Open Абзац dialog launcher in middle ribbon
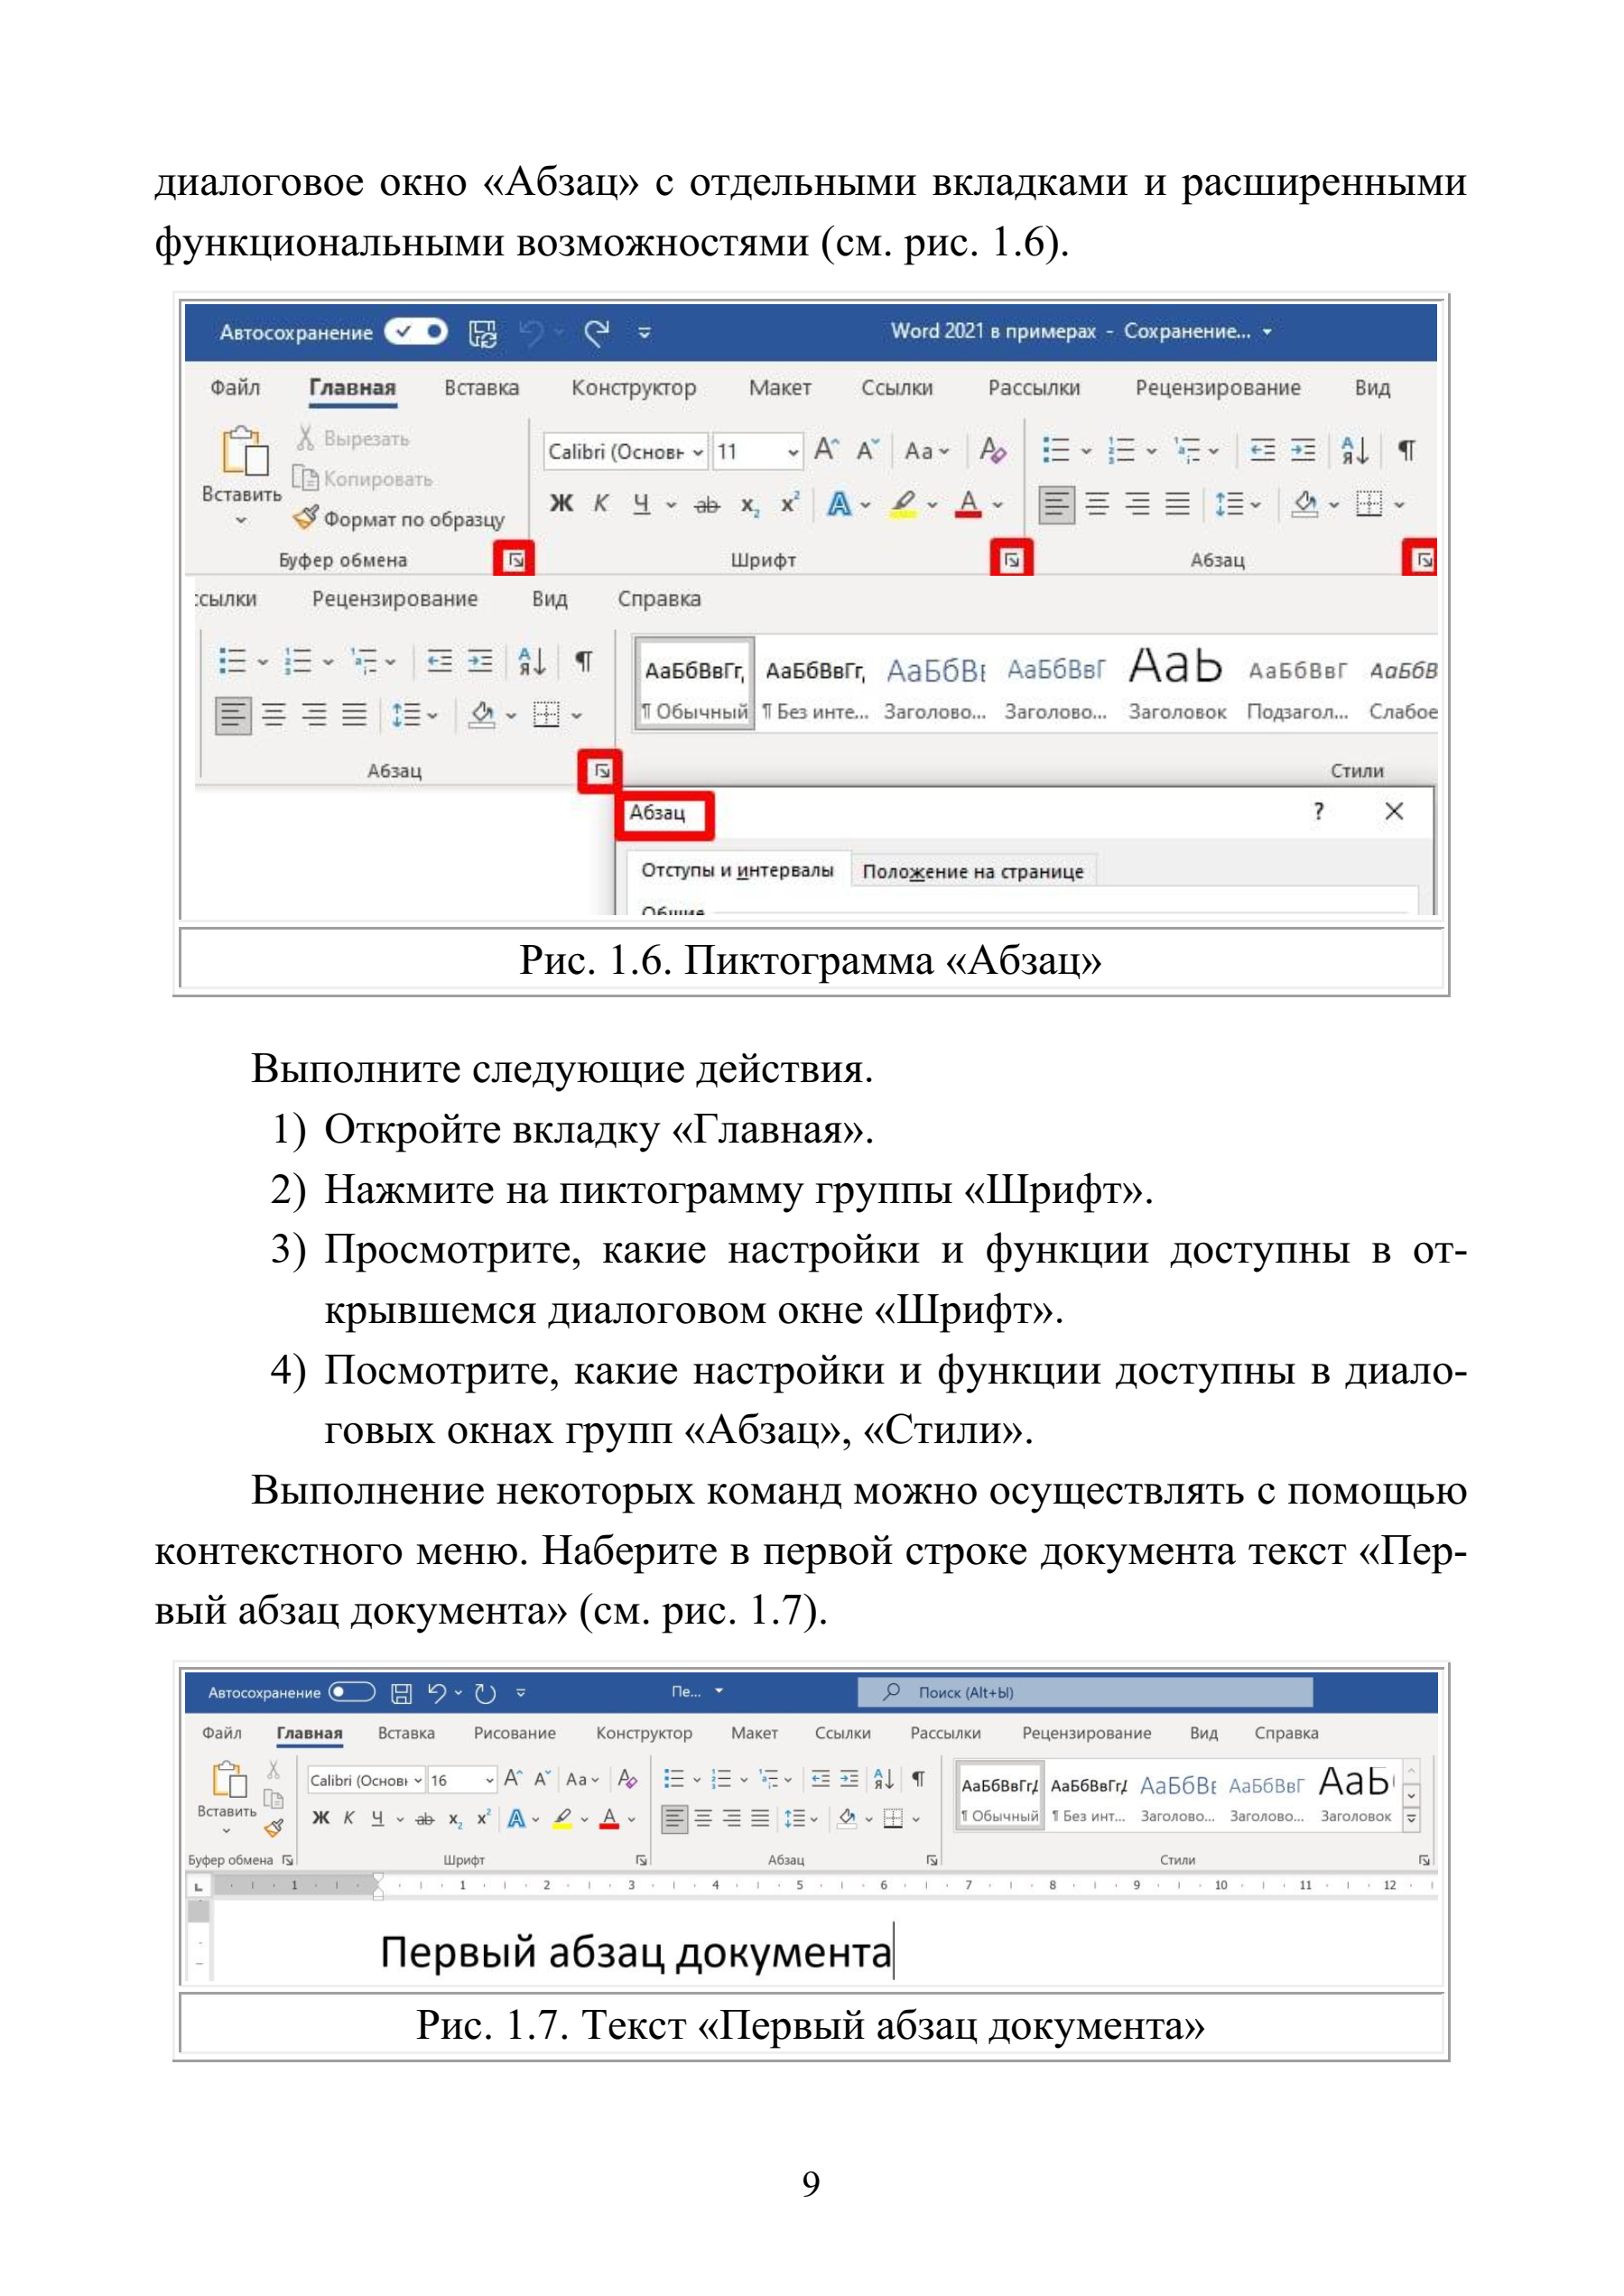Image resolution: width=1624 pixels, height=2296 pixels. tap(601, 770)
